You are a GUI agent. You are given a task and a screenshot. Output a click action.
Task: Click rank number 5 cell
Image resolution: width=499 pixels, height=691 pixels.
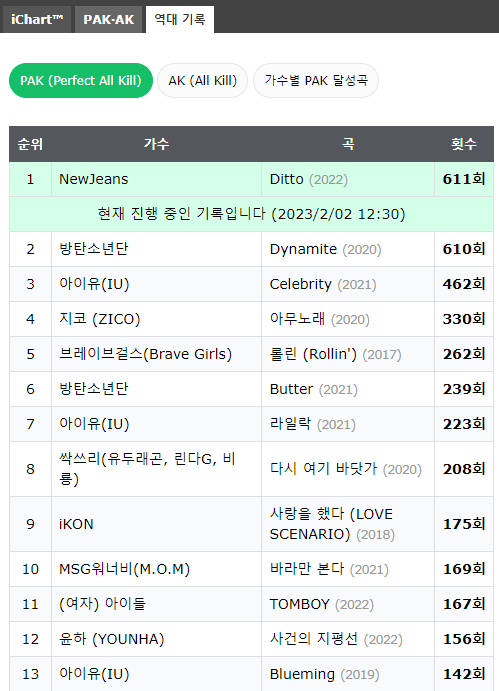click(x=30, y=354)
